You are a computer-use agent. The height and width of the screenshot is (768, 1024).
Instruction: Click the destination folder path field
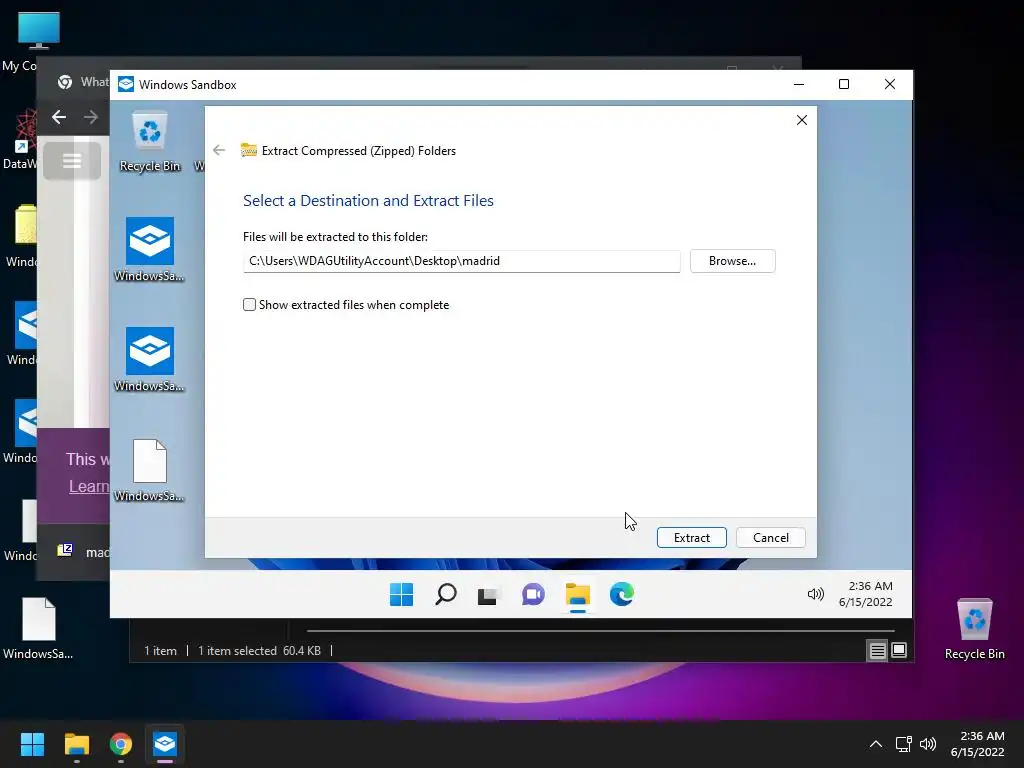(x=462, y=261)
